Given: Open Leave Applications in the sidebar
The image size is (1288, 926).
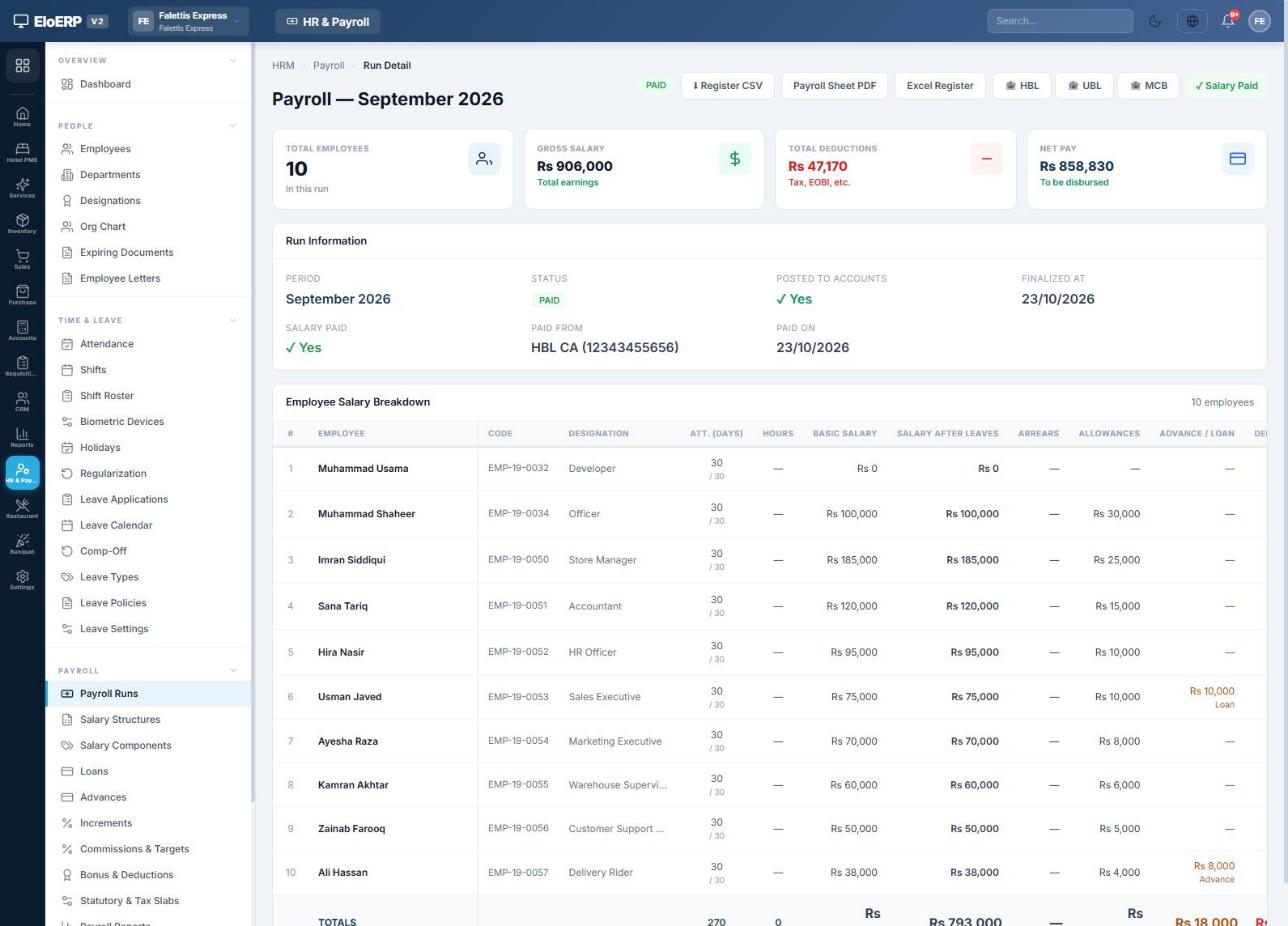Looking at the screenshot, I should click(148, 500).
